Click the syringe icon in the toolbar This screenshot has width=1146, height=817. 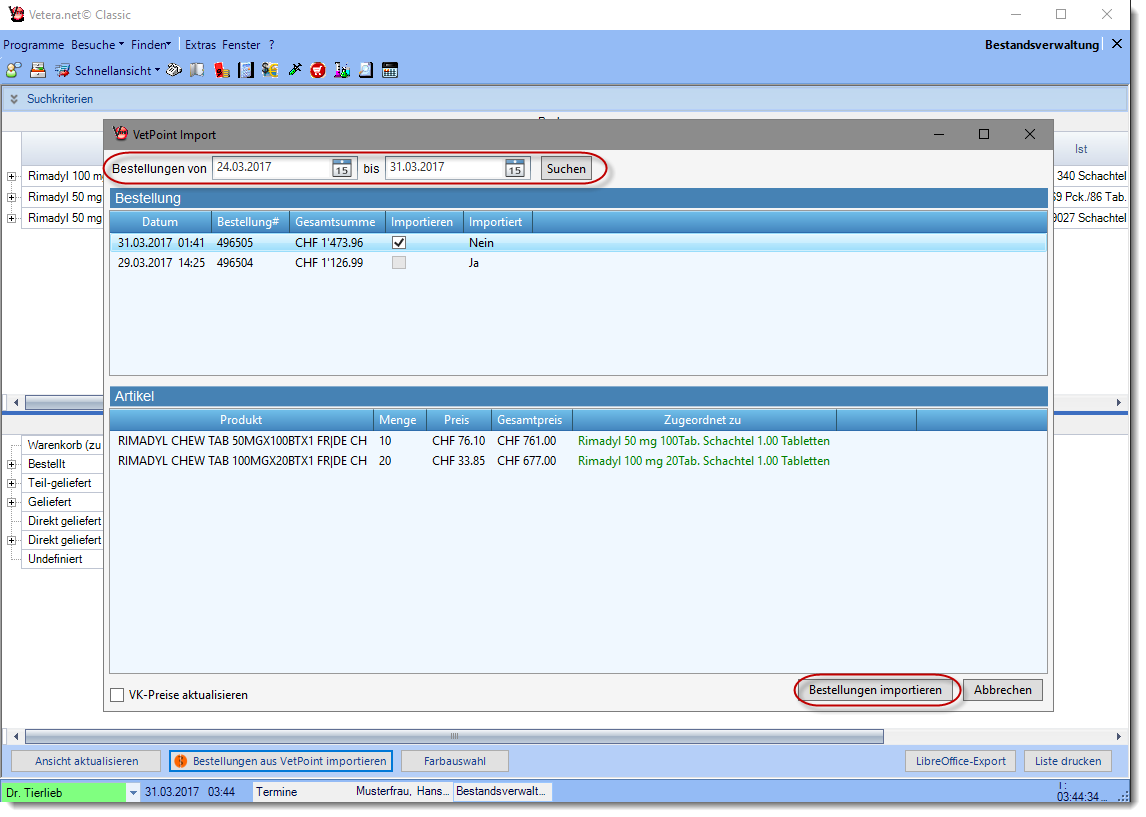(x=295, y=70)
